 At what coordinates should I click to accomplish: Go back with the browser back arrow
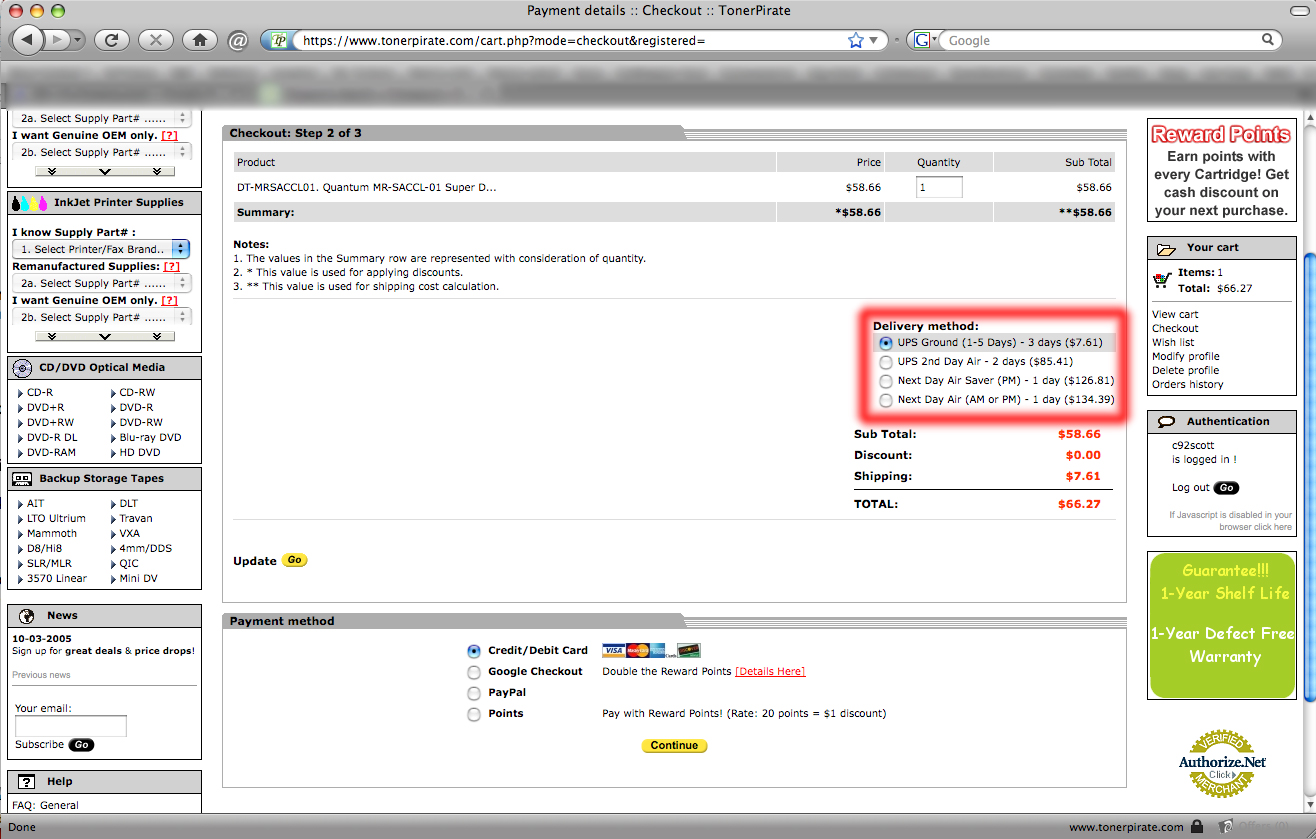click(27, 40)
